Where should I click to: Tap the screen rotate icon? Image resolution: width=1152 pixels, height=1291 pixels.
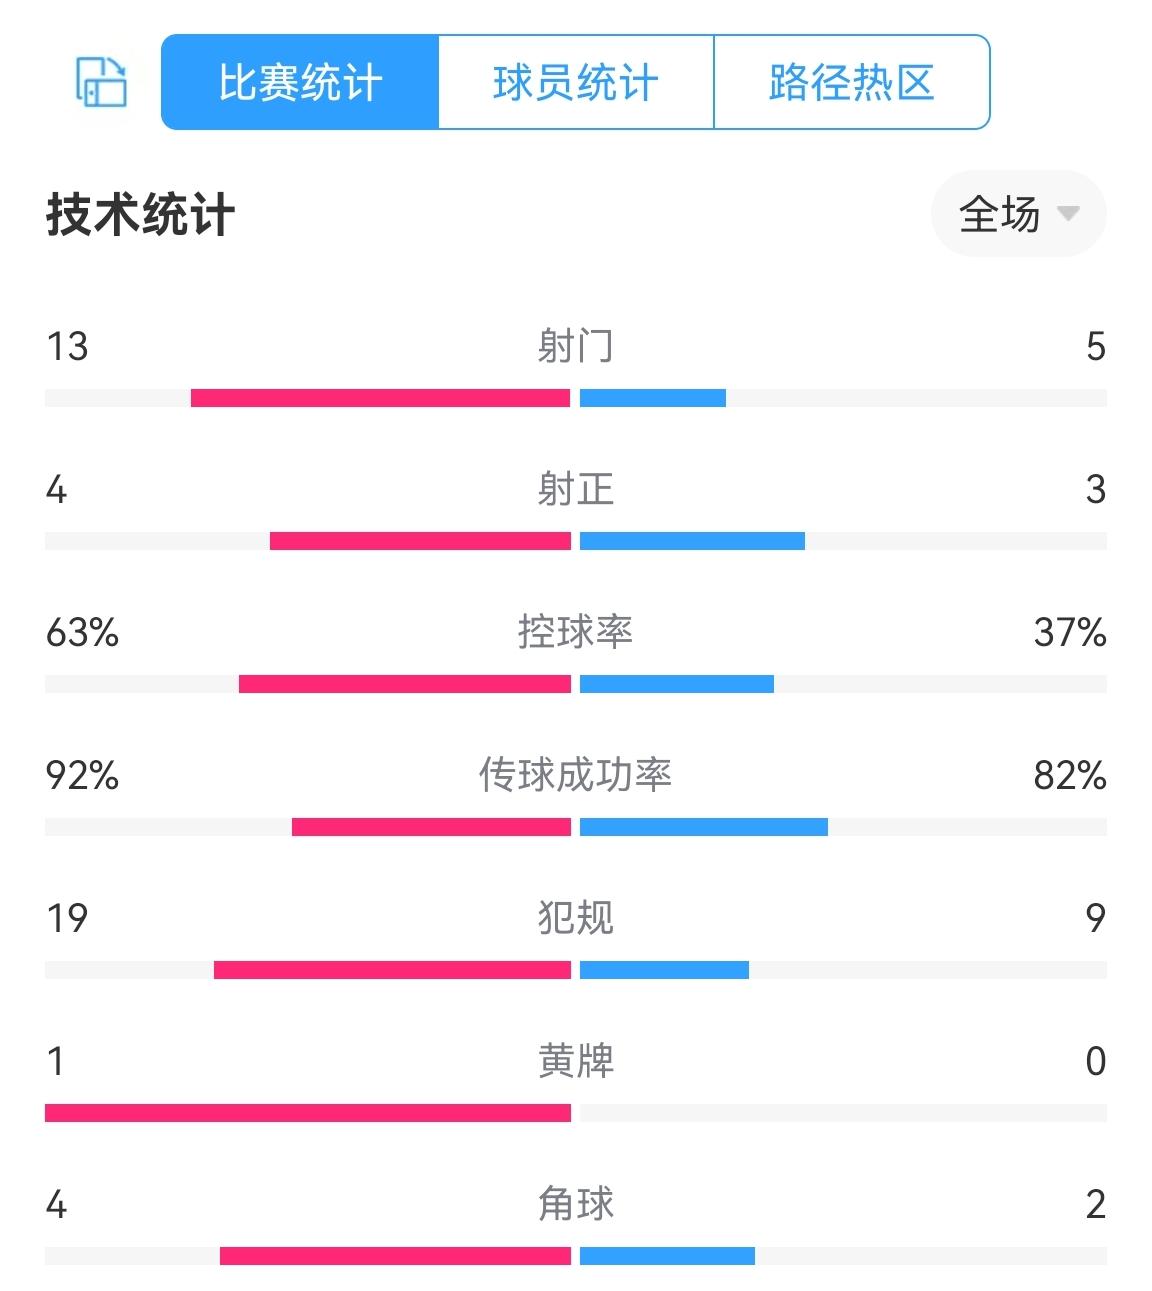[102, 82]
